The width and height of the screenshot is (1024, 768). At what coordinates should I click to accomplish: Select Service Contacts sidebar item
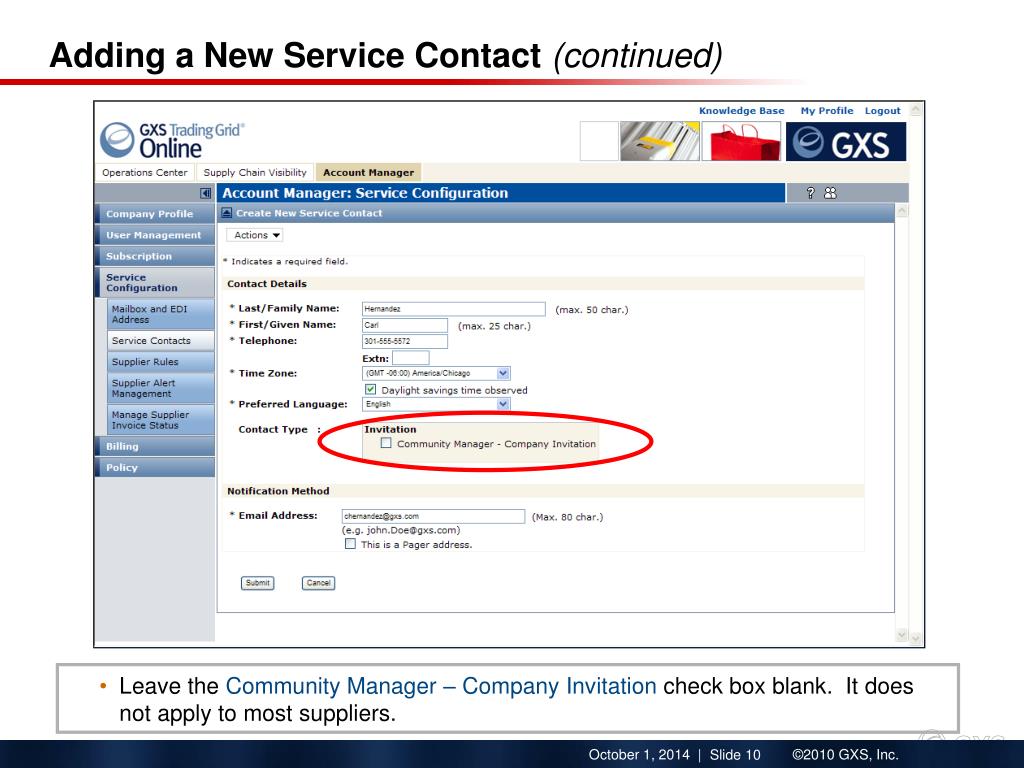(x=161, y=340)
